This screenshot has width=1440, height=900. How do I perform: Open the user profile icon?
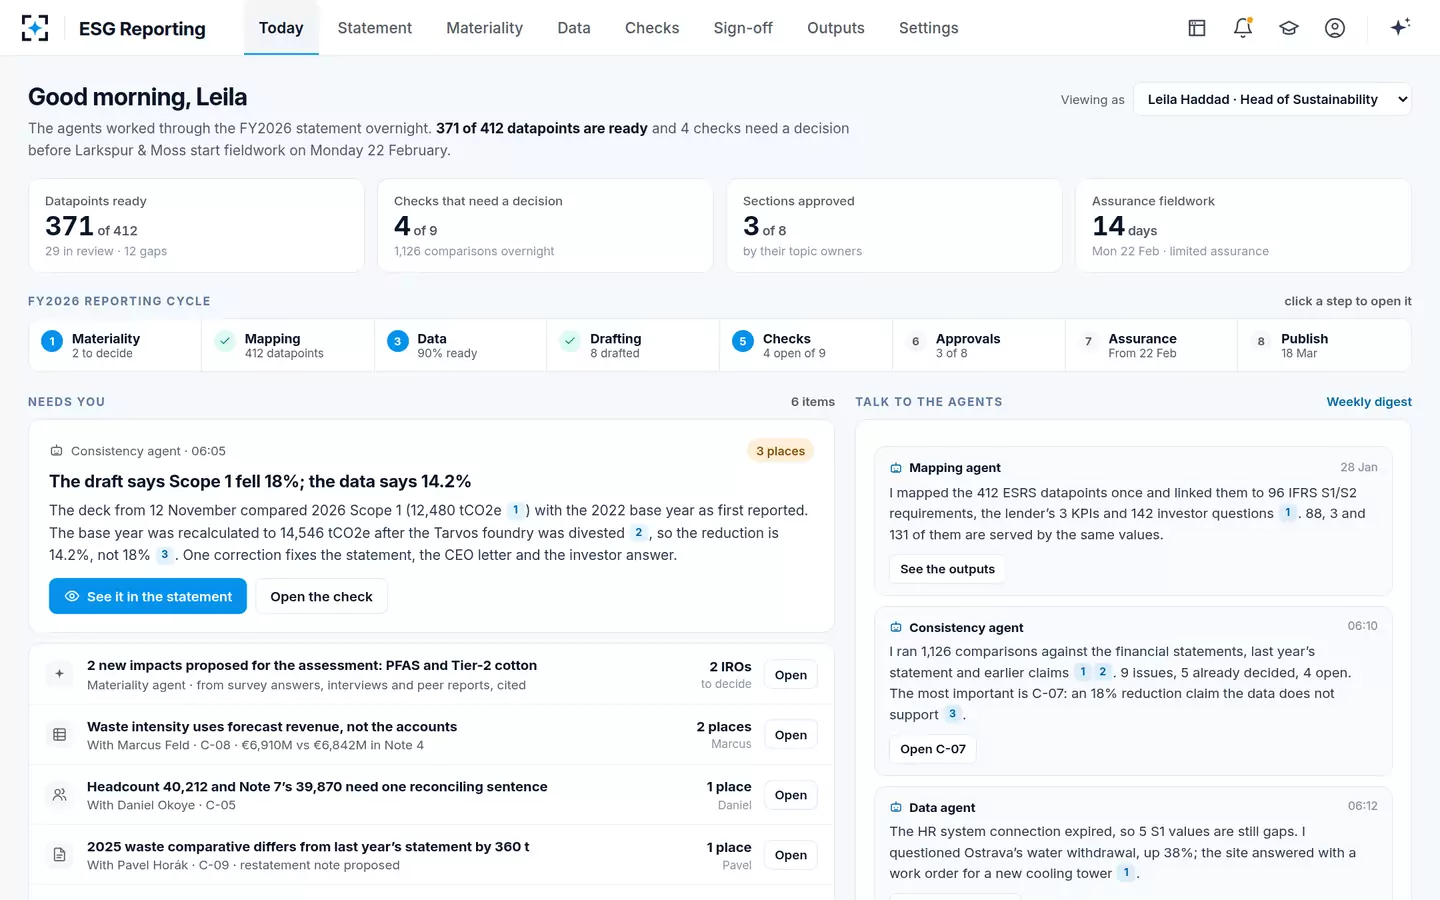[1335, 28]
